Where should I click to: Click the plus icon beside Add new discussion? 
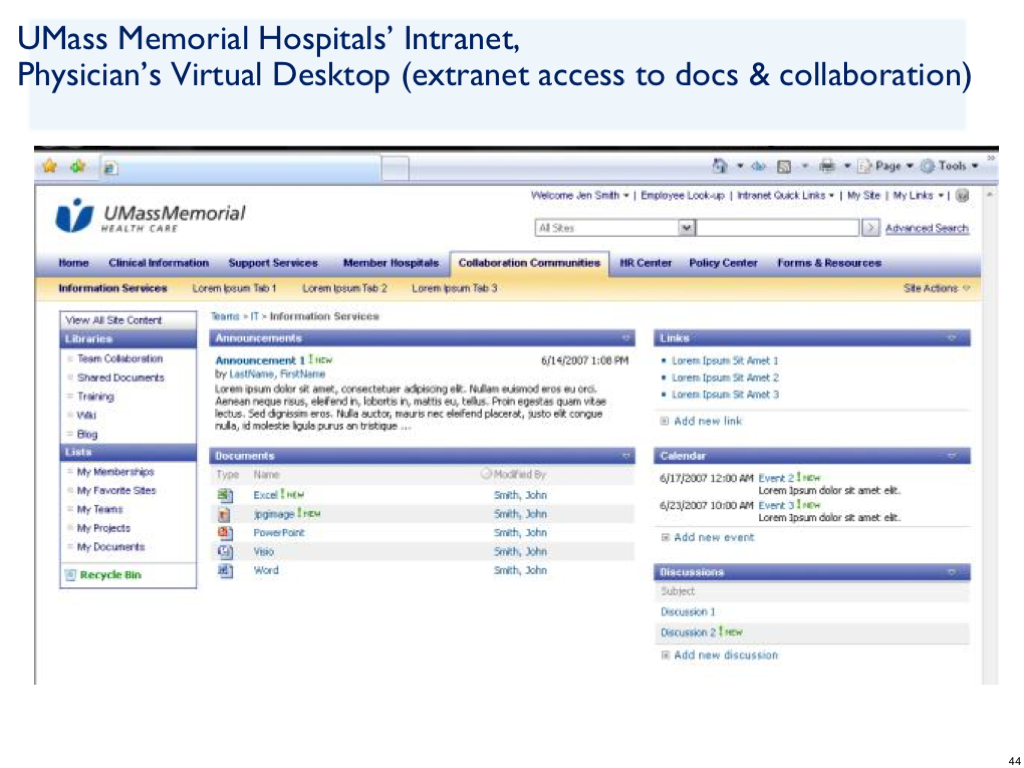(665, 655)
